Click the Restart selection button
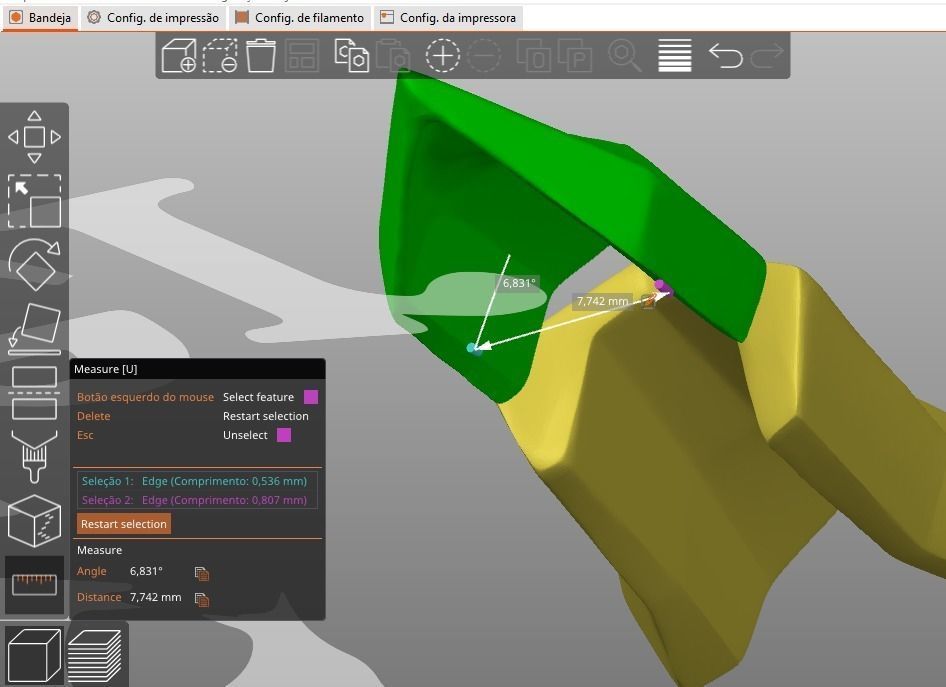 click(x=124, y=524)
